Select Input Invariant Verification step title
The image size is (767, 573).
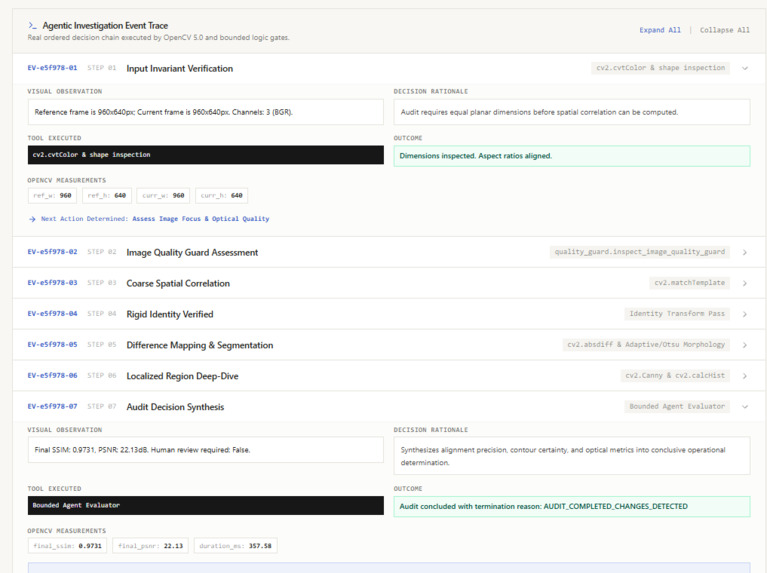point(180,69)
